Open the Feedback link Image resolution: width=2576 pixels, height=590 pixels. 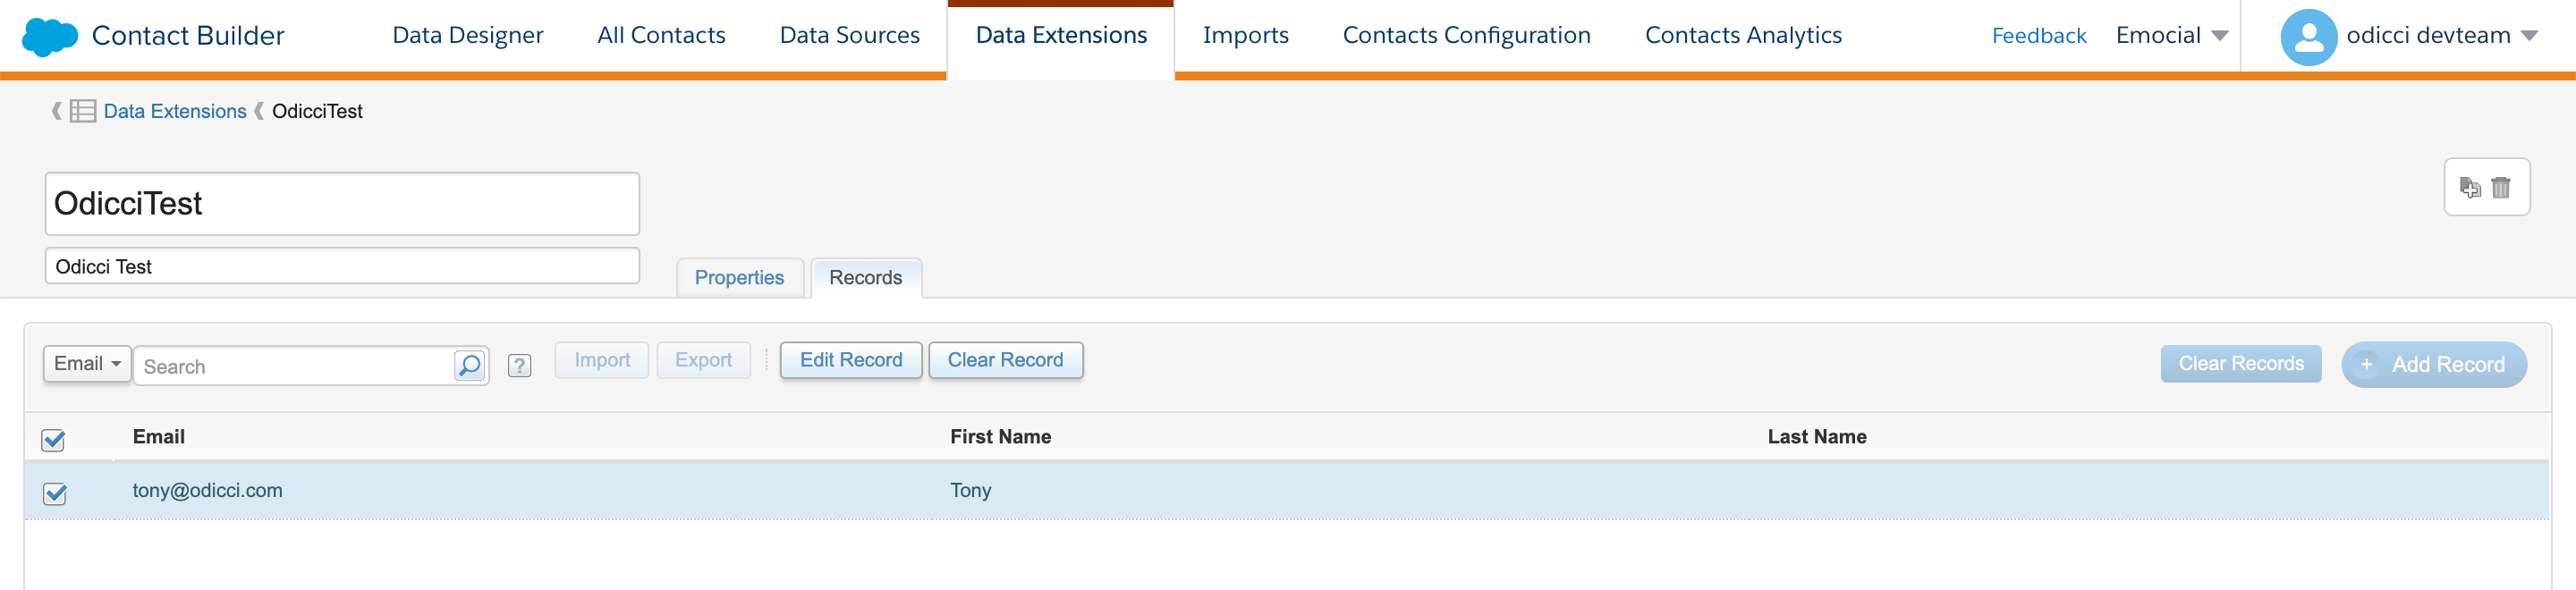2038,36
